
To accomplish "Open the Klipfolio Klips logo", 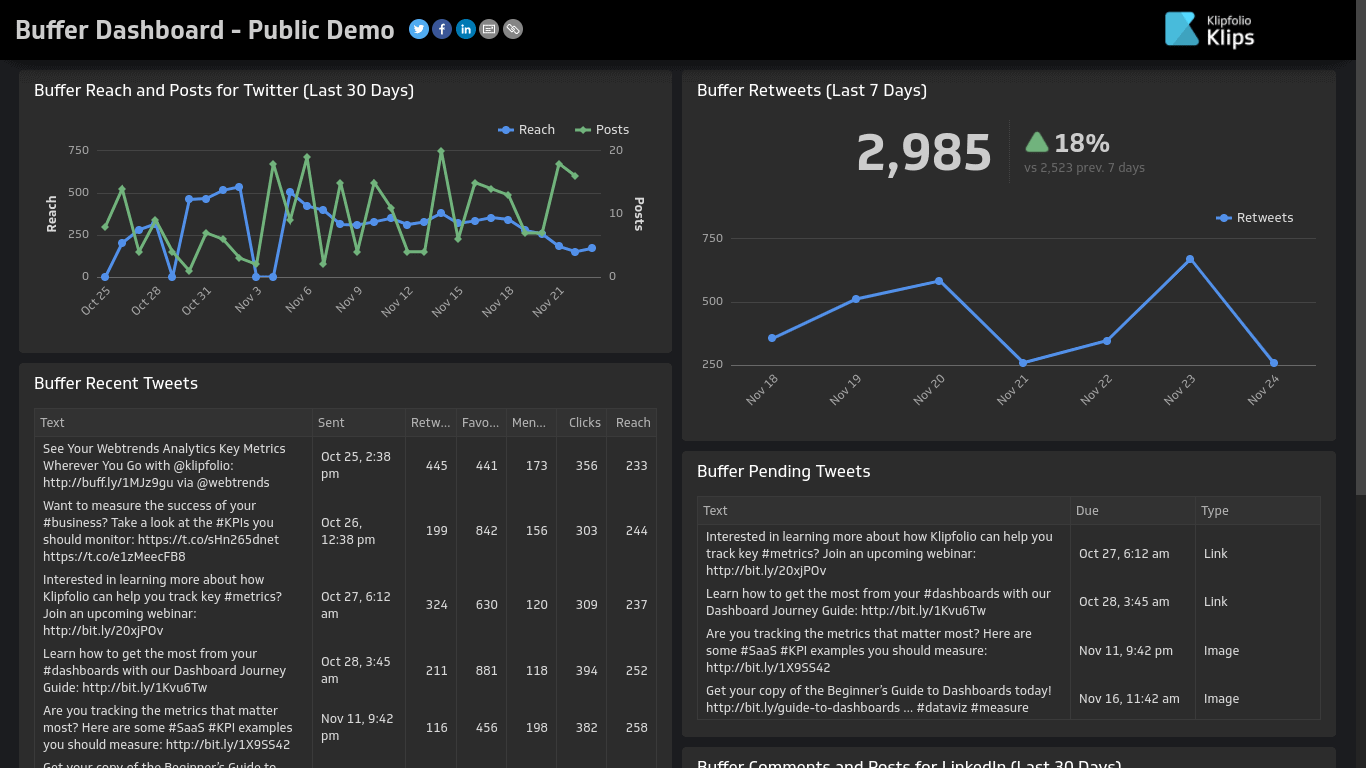I will coord(1210,29).
